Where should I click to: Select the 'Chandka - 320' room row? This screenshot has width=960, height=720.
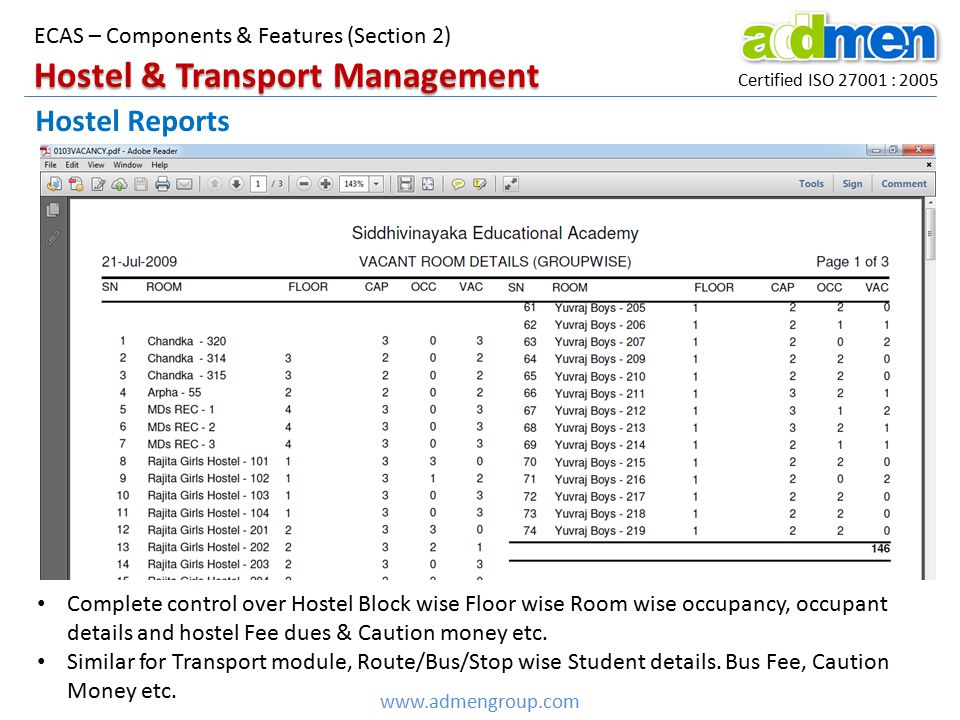[x=302, y=341]
